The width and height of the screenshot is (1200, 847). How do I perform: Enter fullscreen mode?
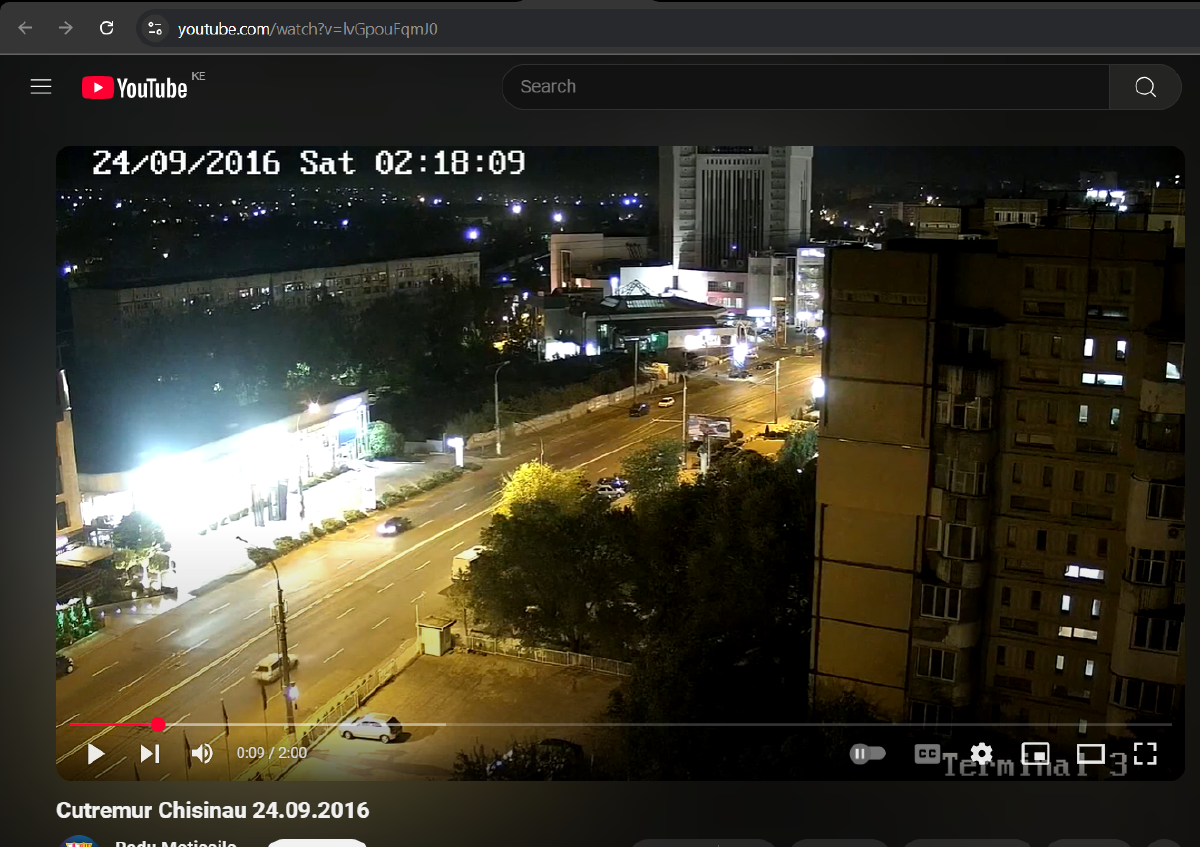[1143, 753]
